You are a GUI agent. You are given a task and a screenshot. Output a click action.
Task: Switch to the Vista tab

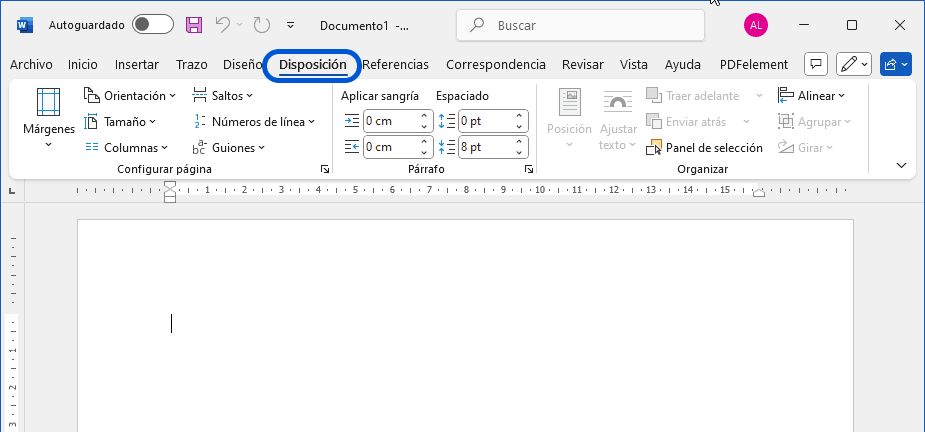(x=634, y=65)
